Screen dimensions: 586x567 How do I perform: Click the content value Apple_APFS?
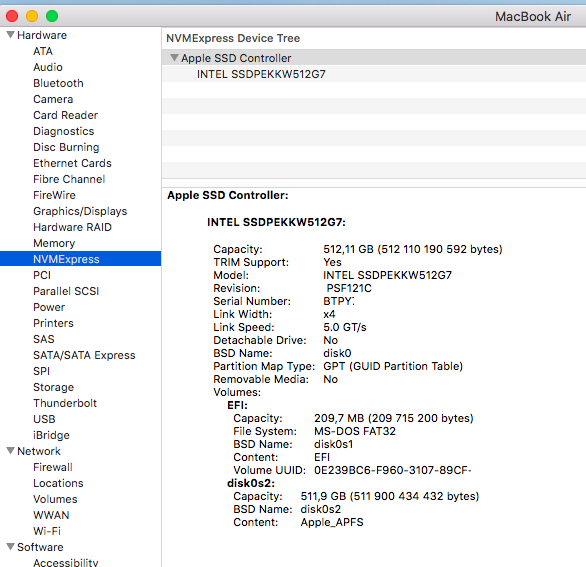click(332, 522)
